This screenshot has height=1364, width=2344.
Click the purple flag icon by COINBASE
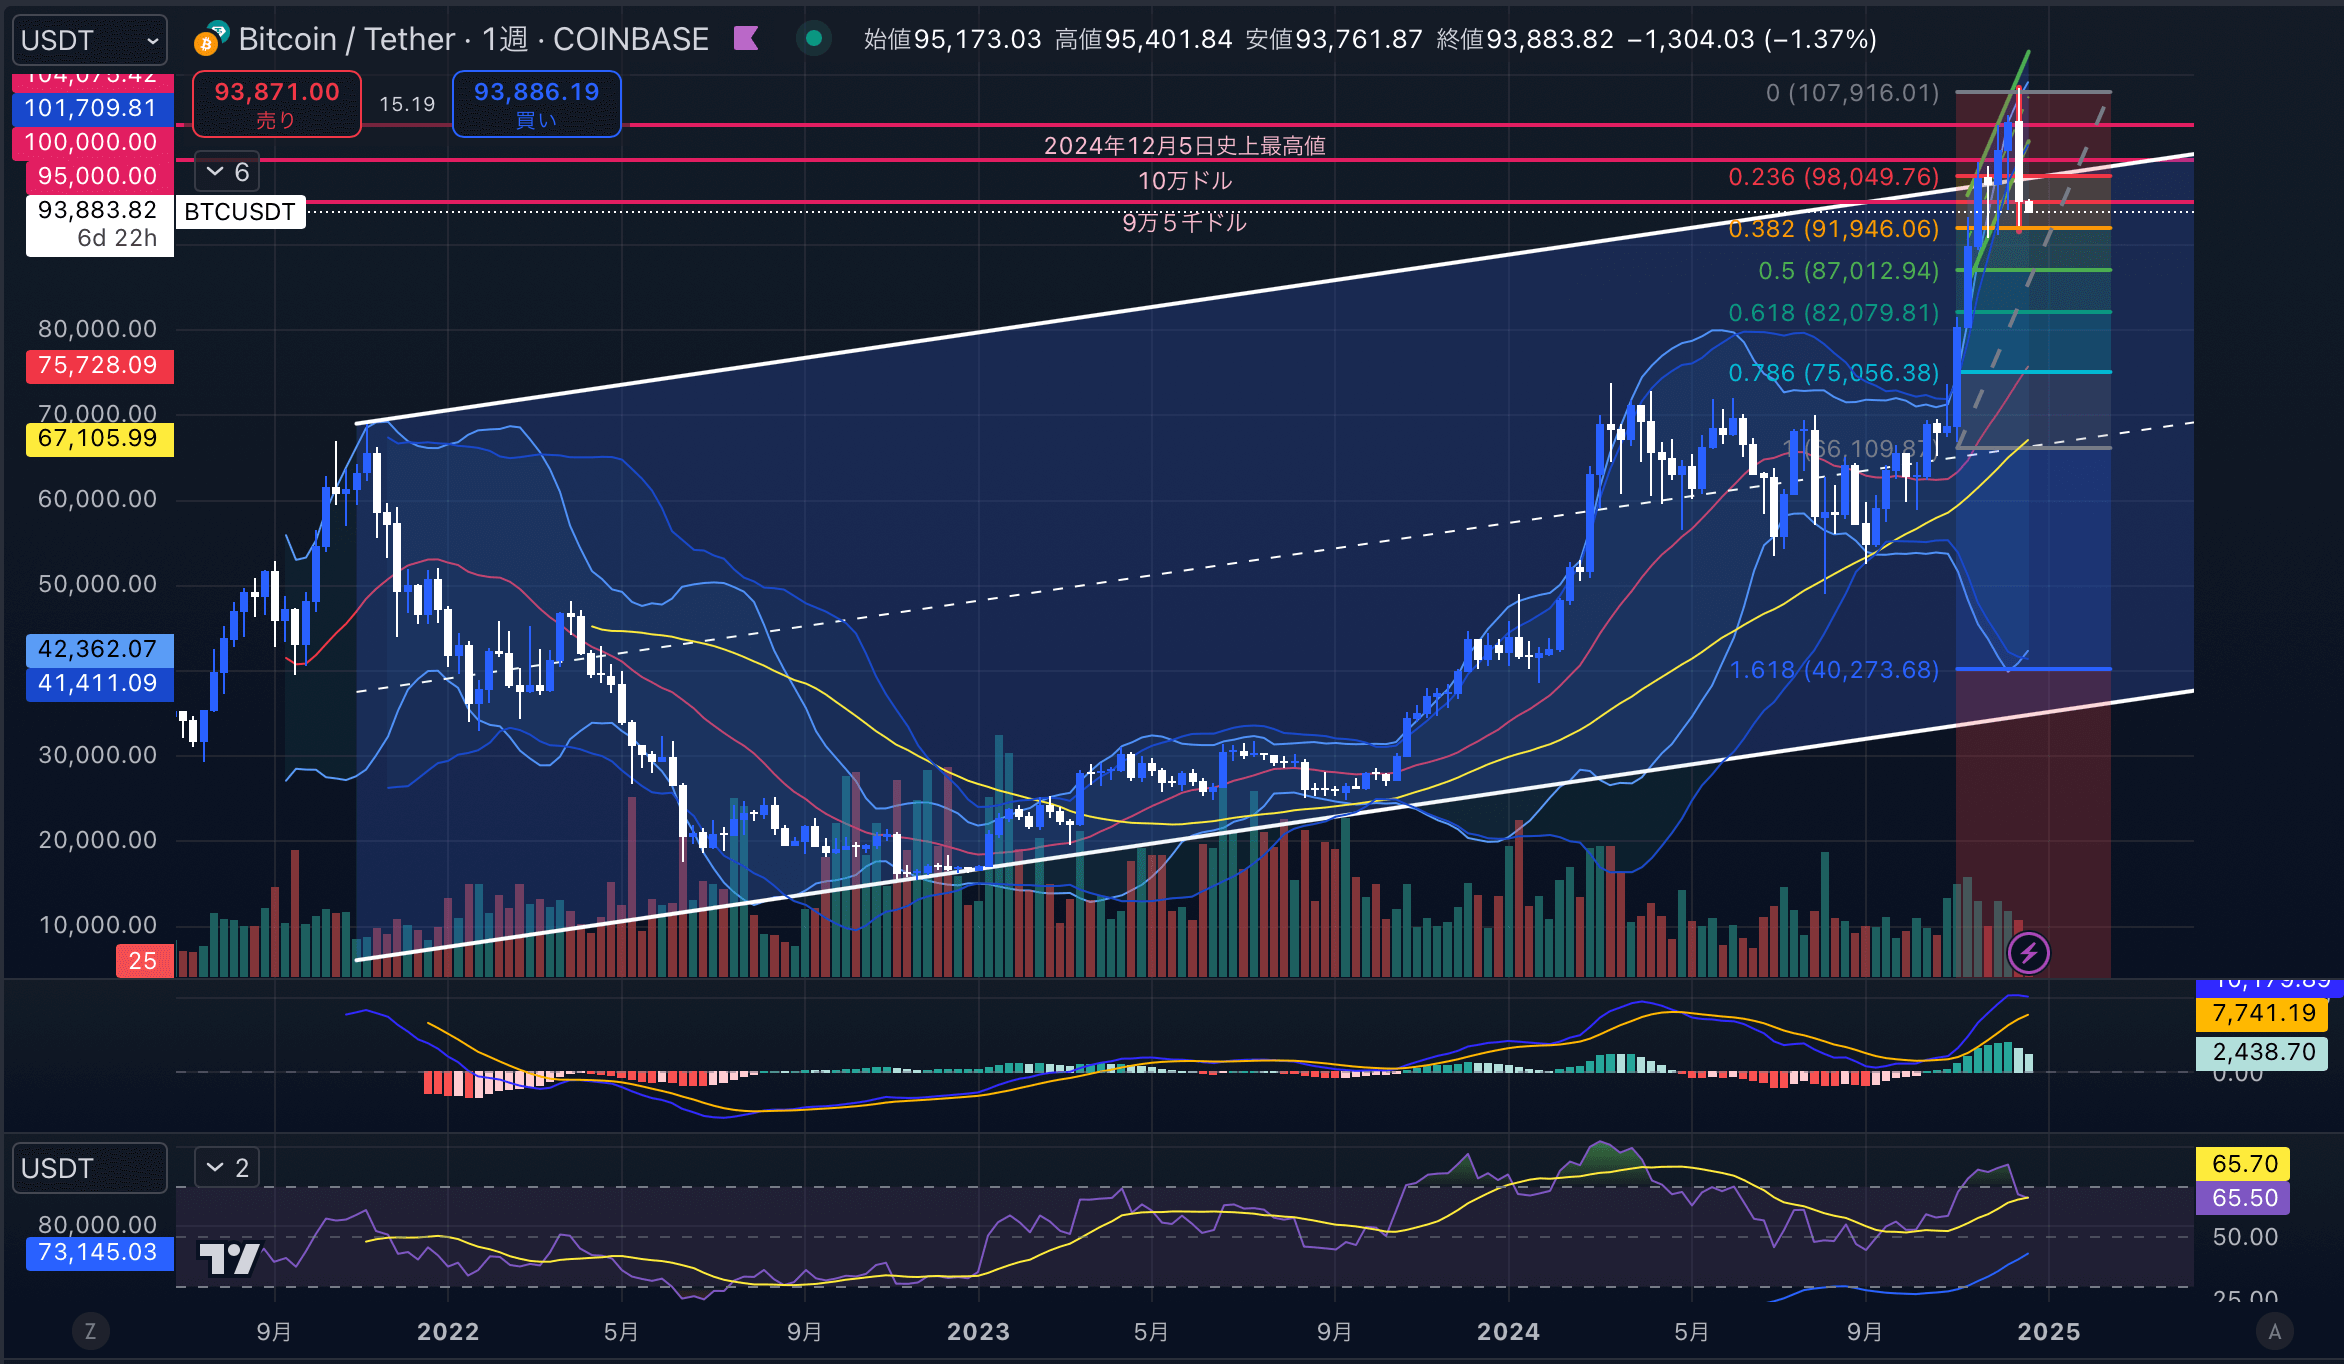pyautogui.click(x=746, y=39)
